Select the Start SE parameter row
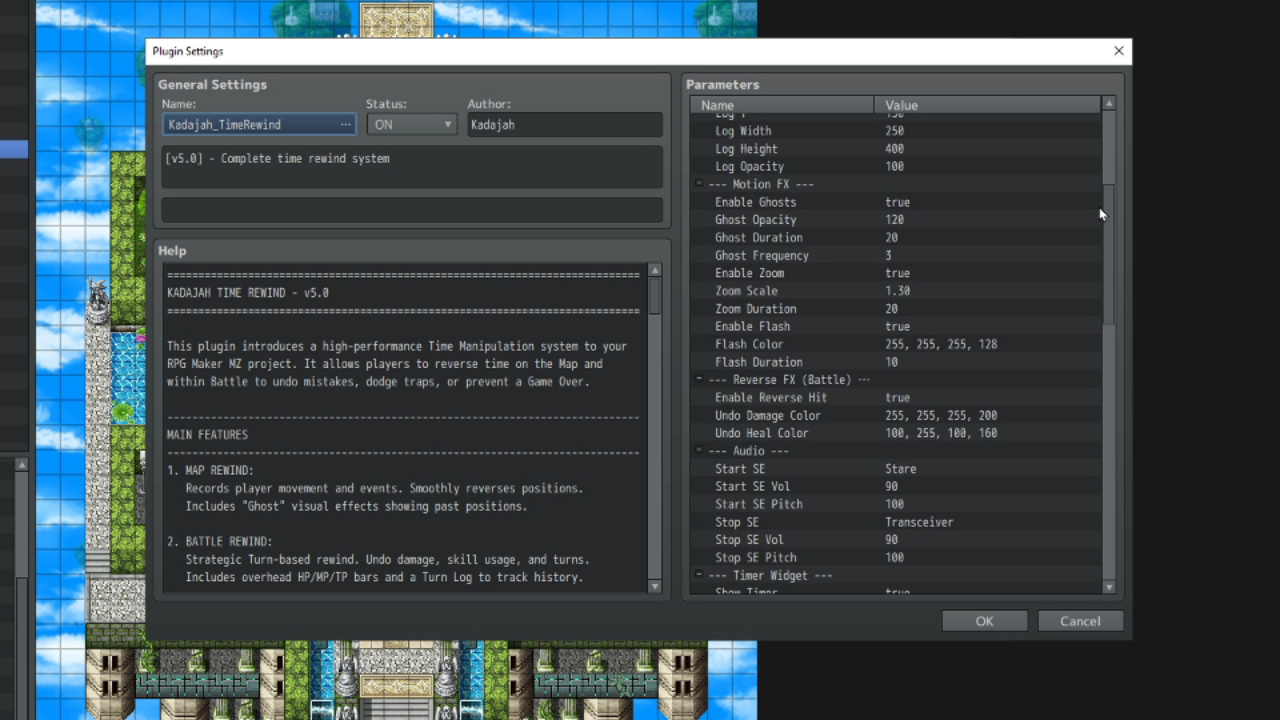The image size is (1280, 720). click(x=895, y=469)
